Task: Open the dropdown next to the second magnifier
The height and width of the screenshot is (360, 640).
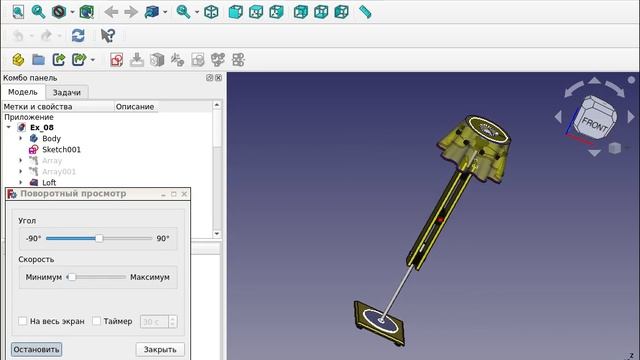Action: [197, 12]
